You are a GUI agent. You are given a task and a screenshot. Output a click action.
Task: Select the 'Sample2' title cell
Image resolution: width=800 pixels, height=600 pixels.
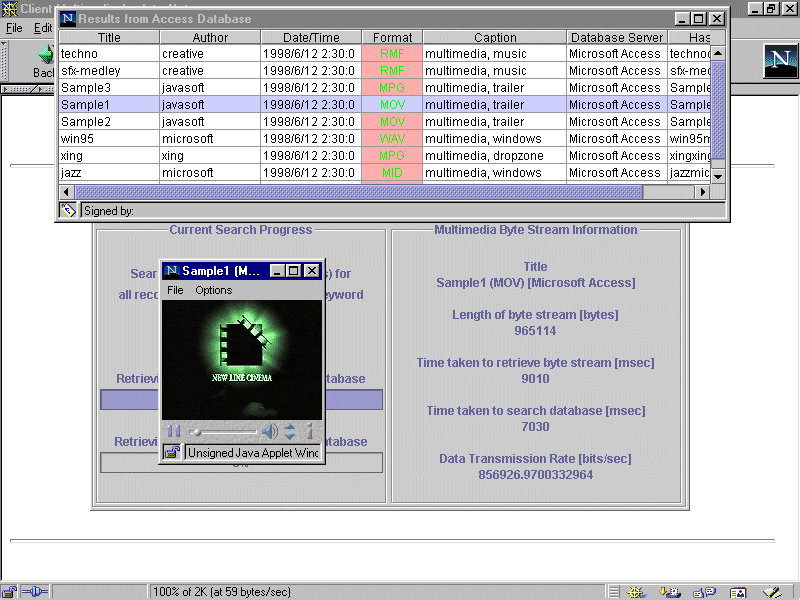109,121
